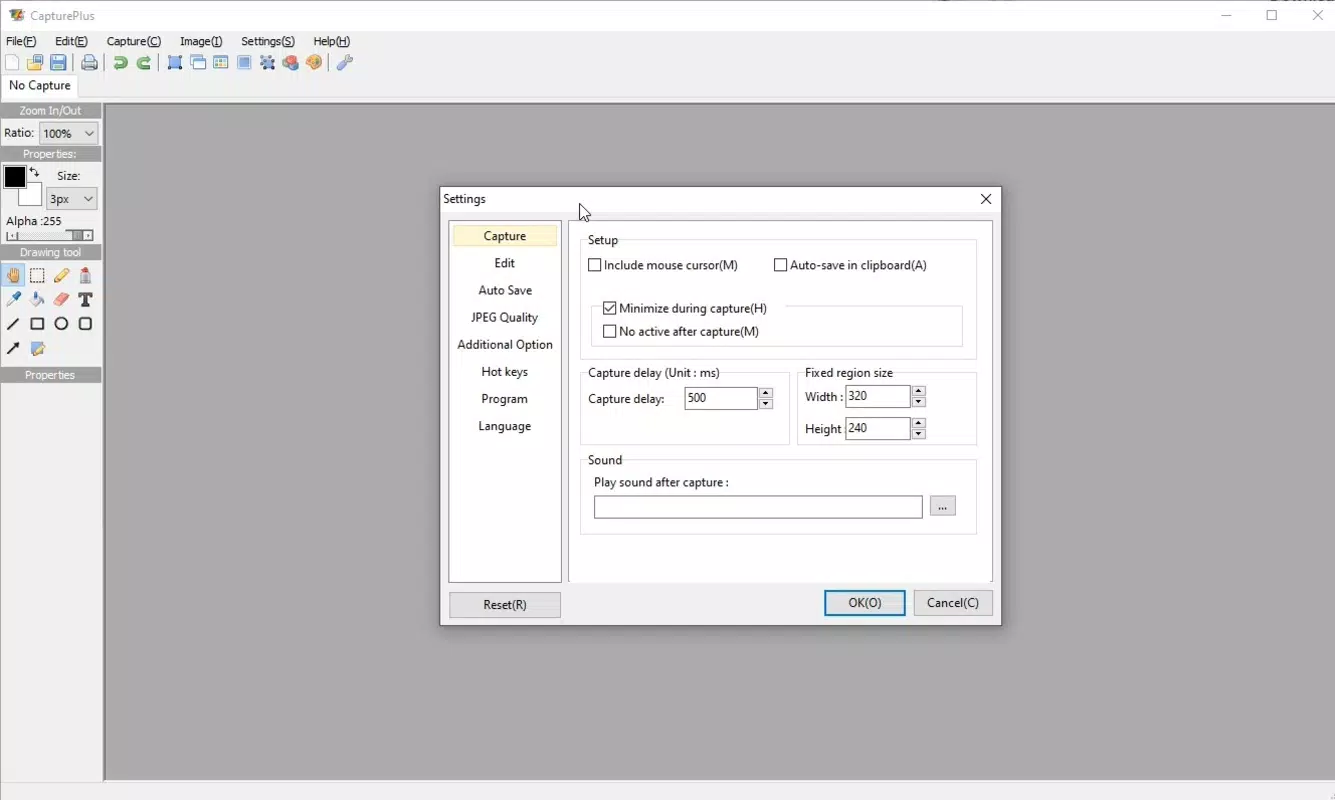Open the Capture menu in menu bar
Viewport: 1335px width, 800px height.
point(134,41)
